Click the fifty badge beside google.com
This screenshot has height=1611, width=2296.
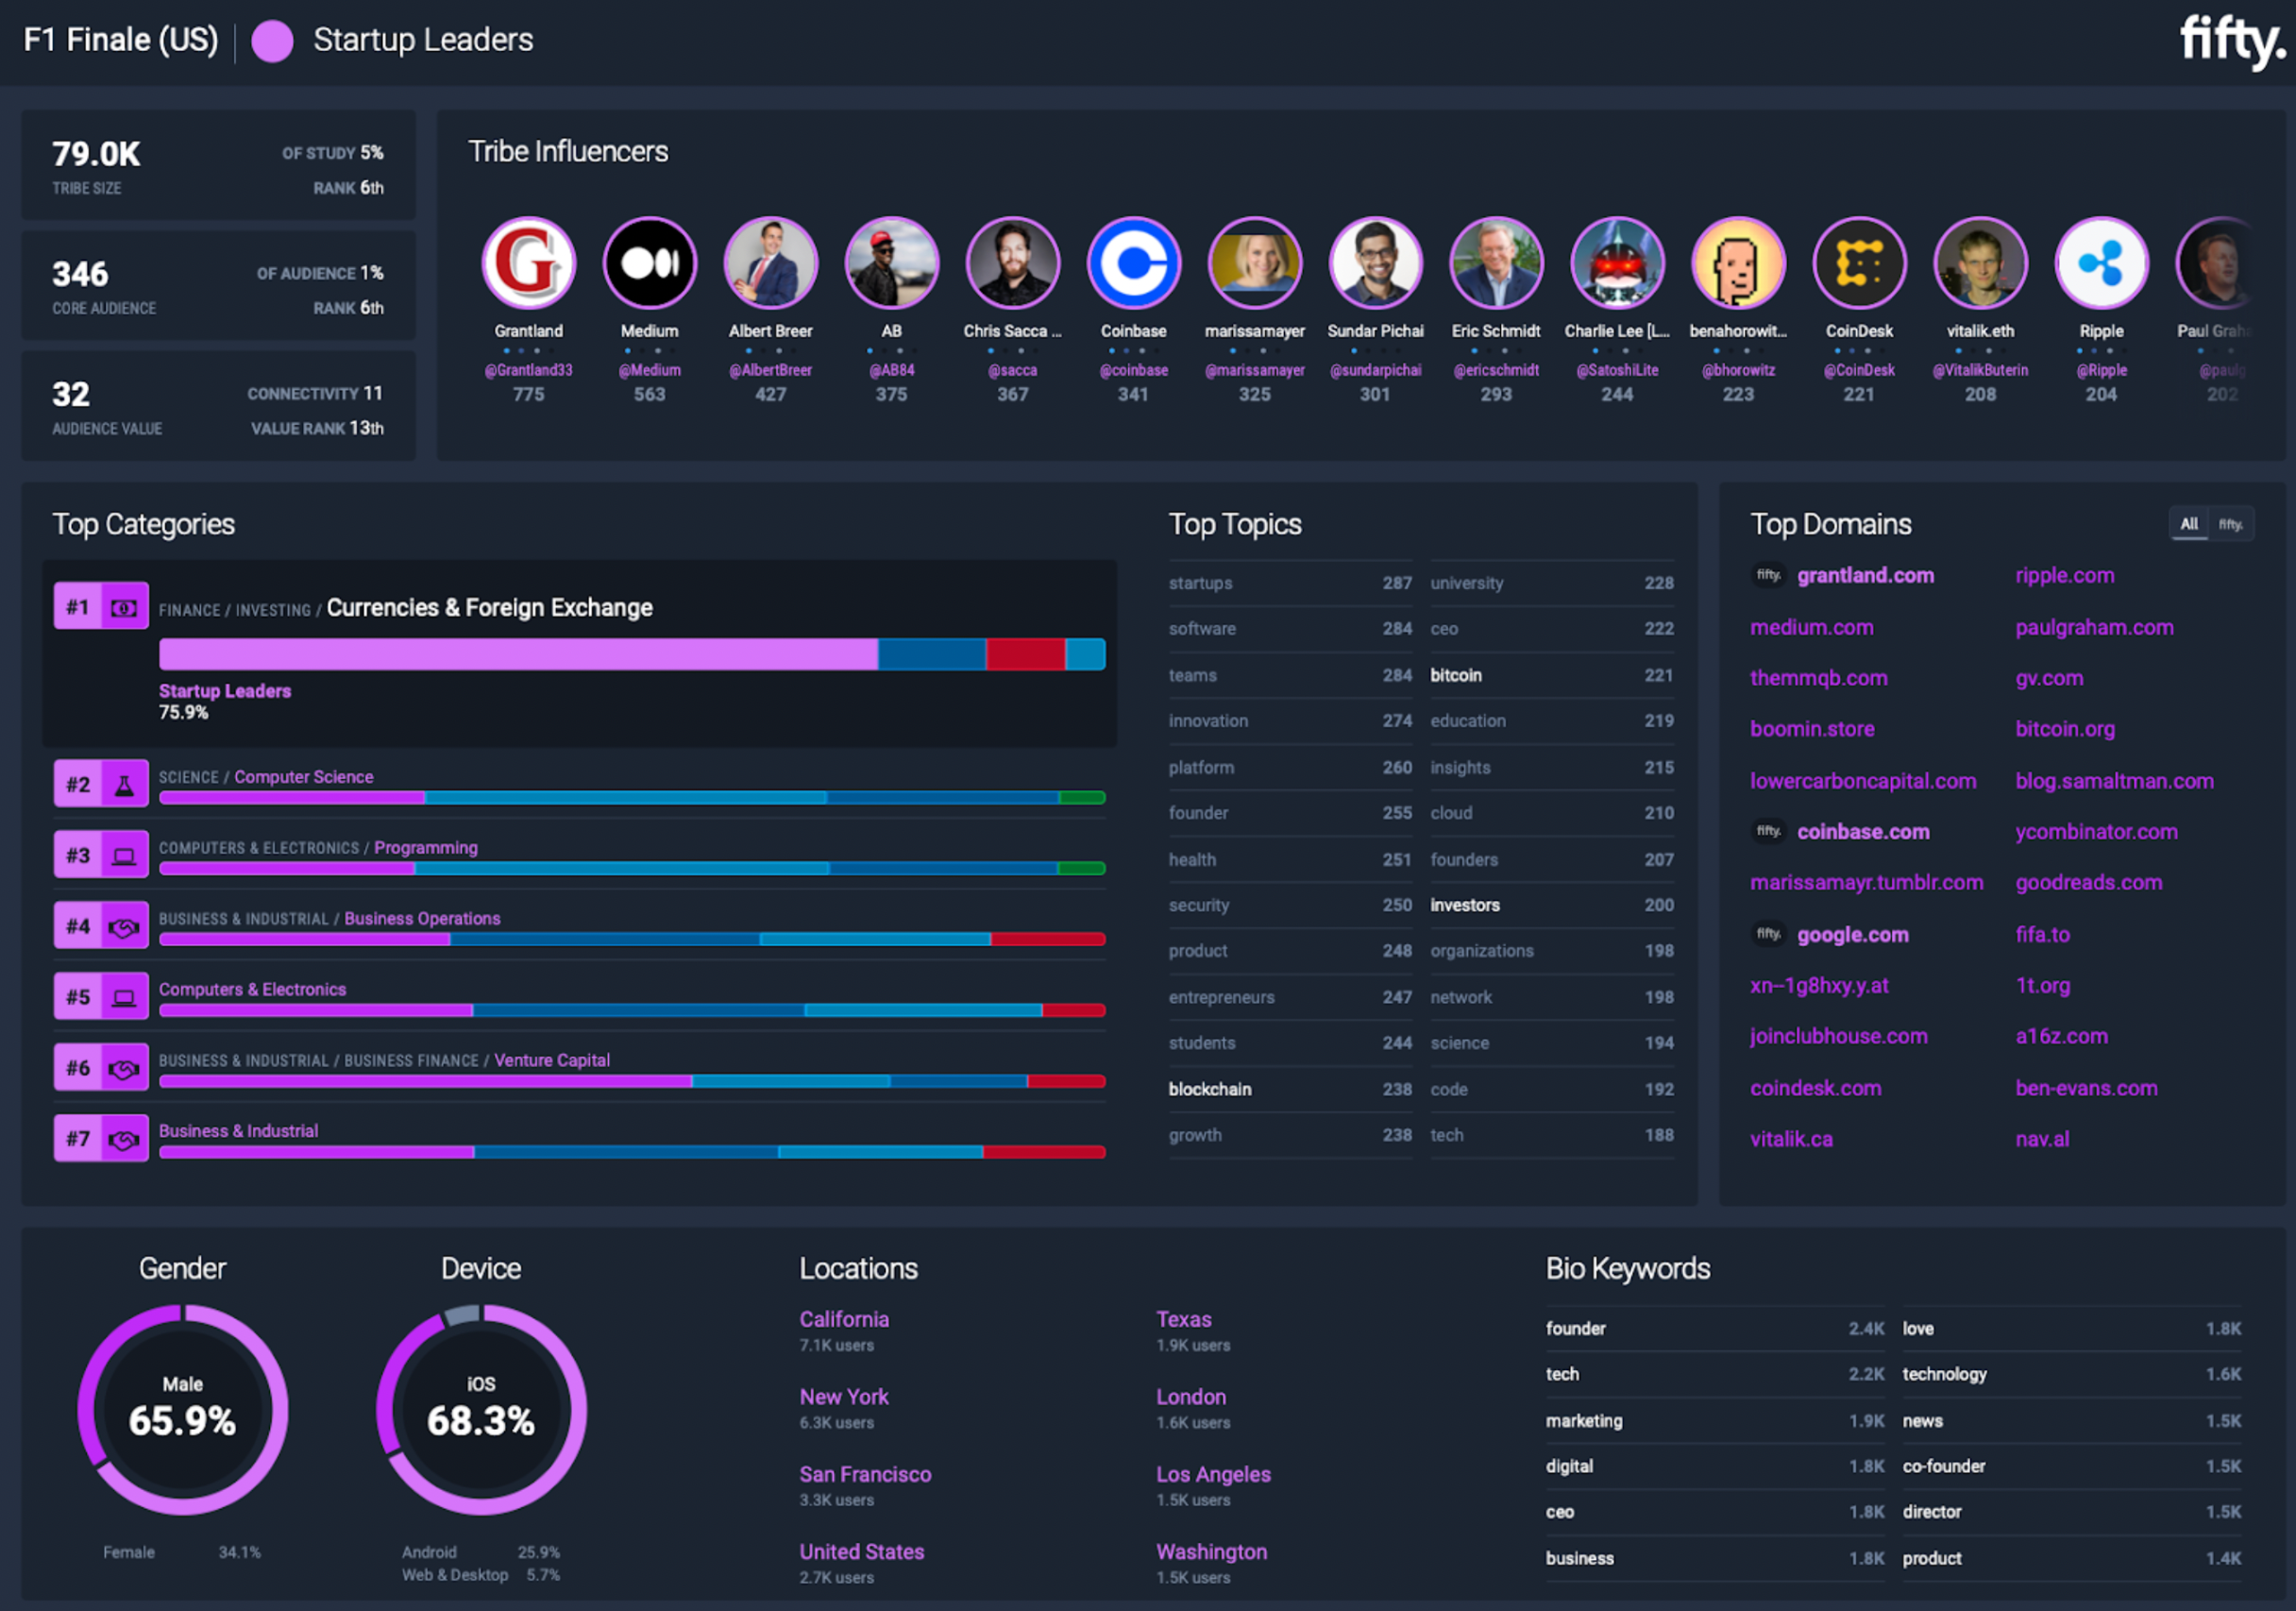pos(1768,934)
